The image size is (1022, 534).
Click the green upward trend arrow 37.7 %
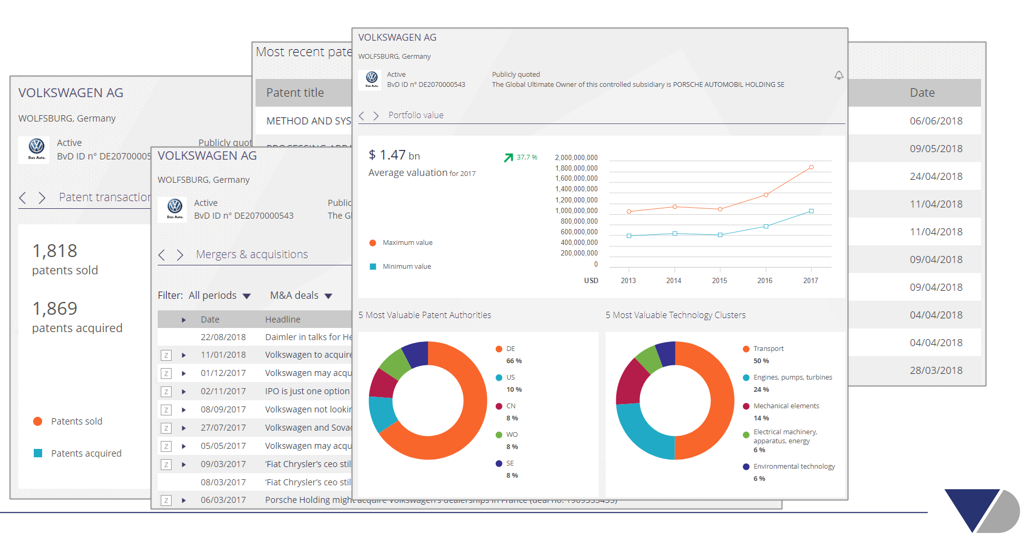508,157
